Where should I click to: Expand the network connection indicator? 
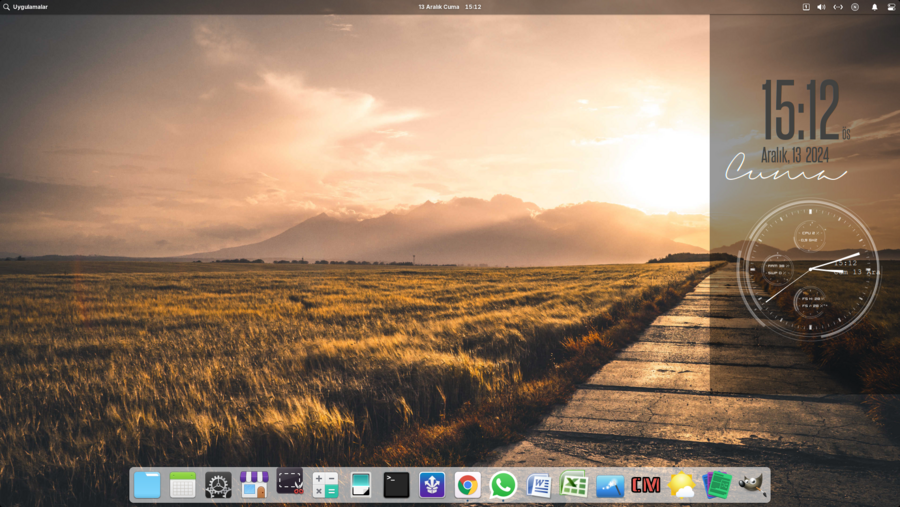pyautogui.click(x=838, y=7)
